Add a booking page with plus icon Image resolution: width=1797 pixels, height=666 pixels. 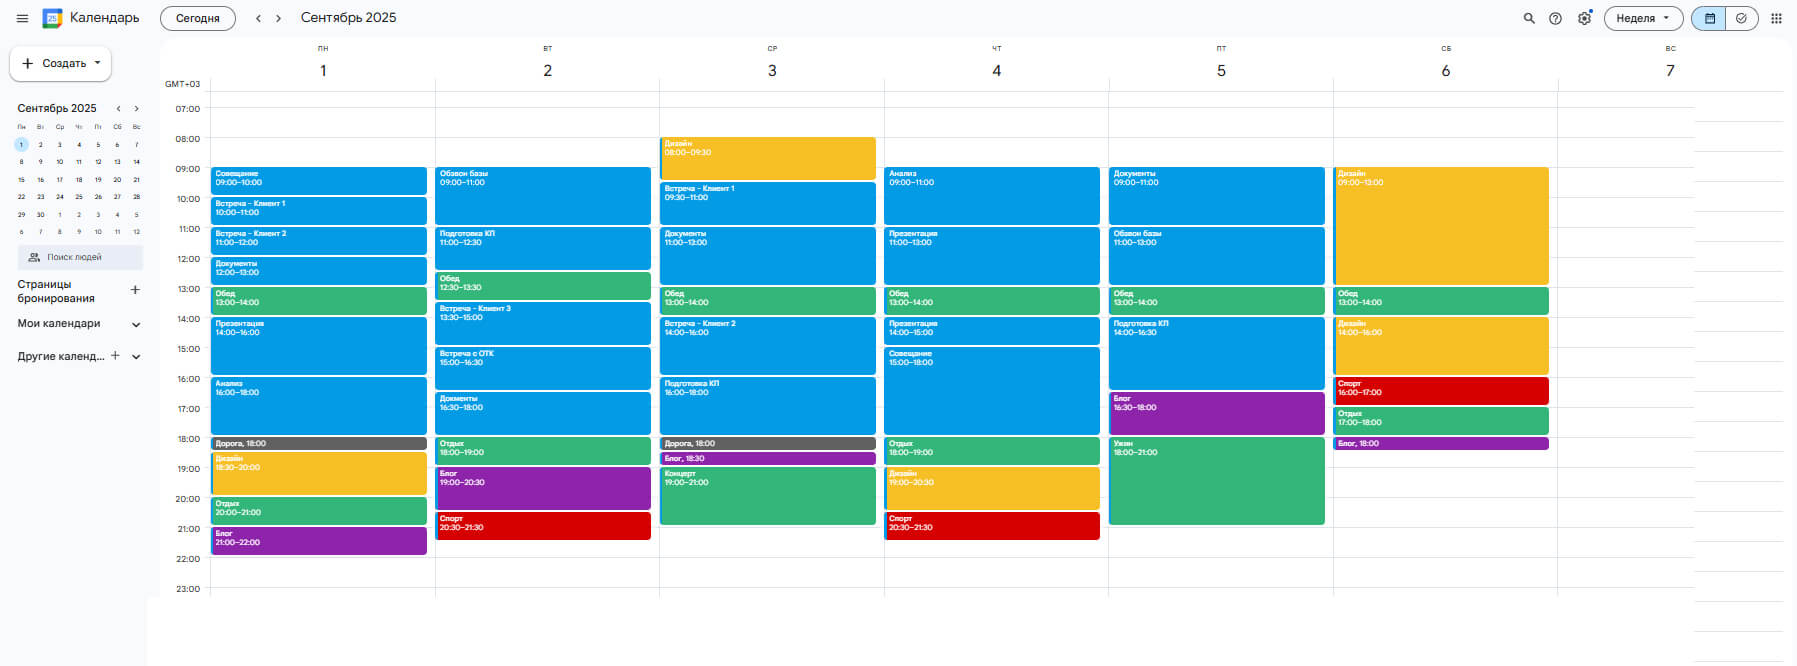pos(135,290)
